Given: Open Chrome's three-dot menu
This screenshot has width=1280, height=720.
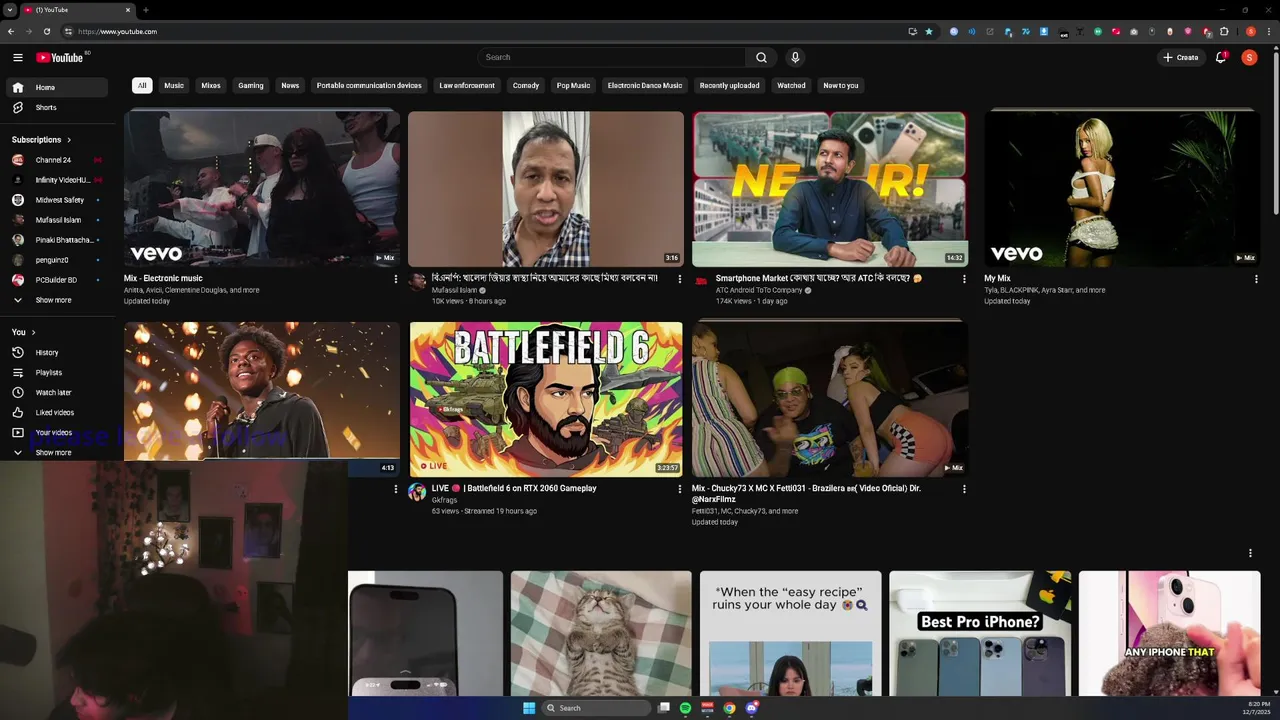Looking at the screenshot, I should [1268, 31].
